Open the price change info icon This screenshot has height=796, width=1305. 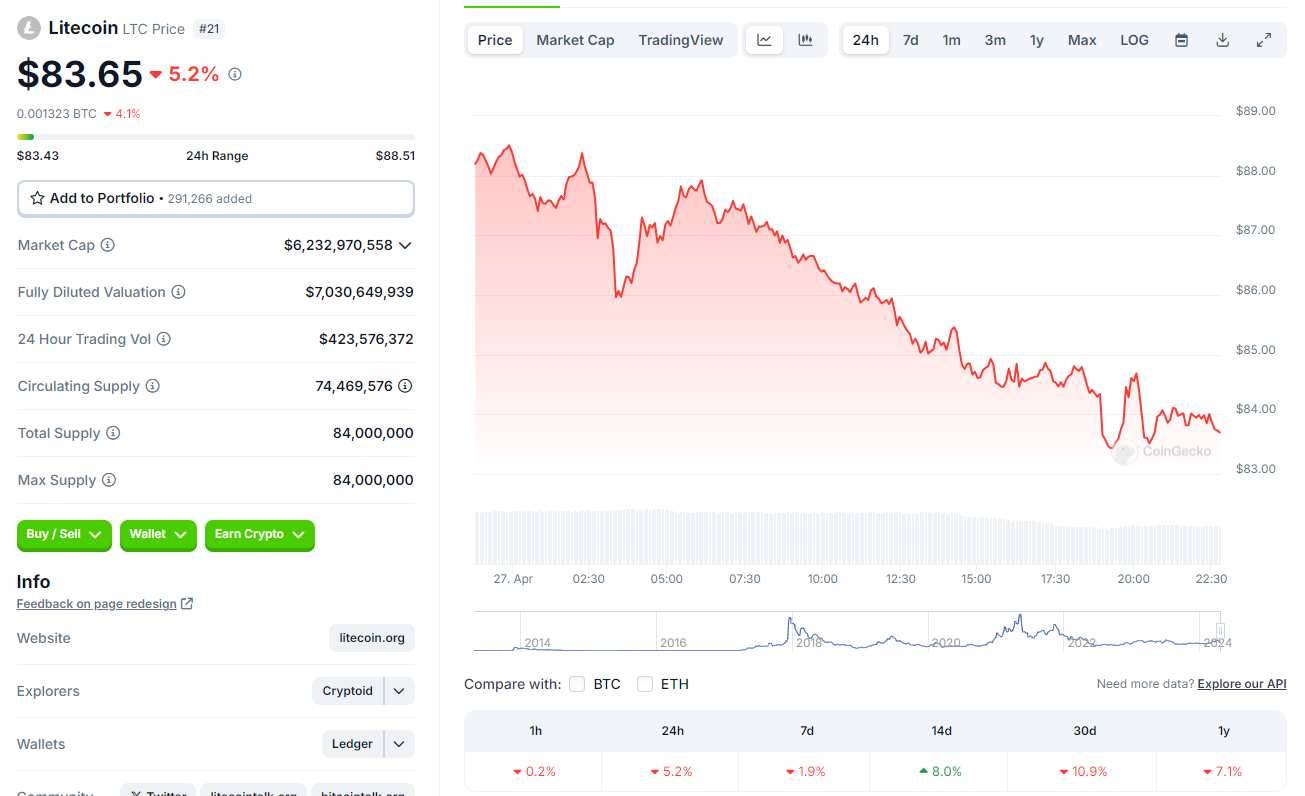[235, 74]
